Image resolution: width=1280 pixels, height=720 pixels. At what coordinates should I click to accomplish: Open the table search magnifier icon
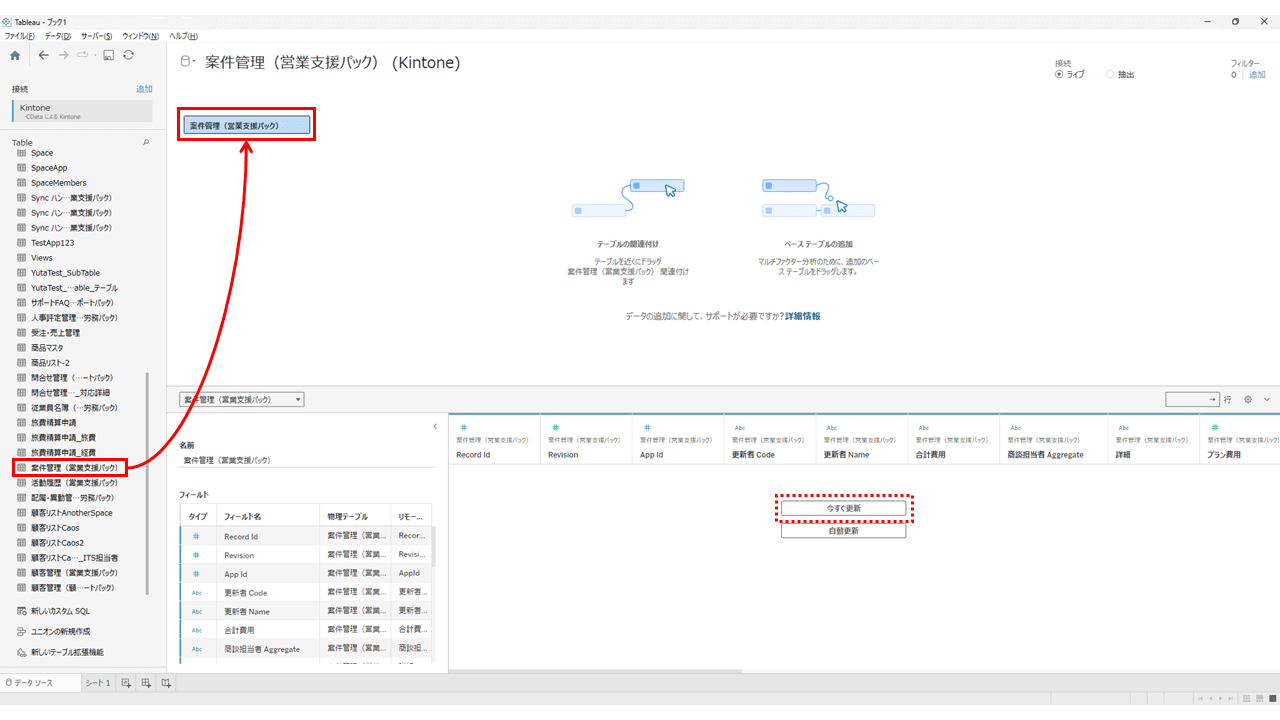point(146,143)
